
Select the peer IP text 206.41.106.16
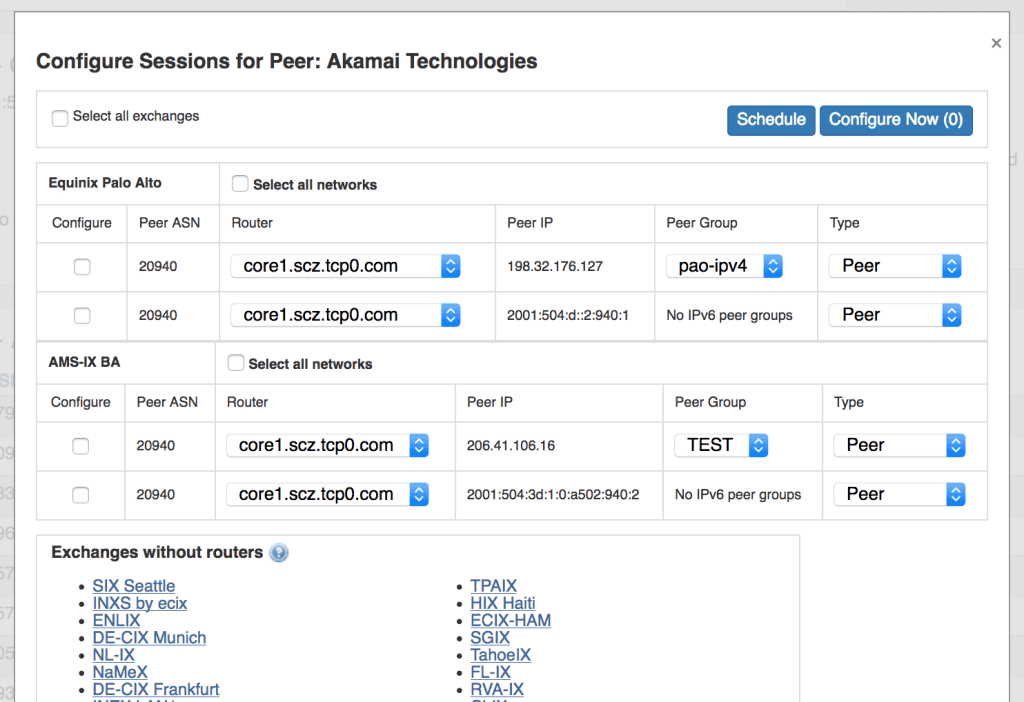click(511, 446)
